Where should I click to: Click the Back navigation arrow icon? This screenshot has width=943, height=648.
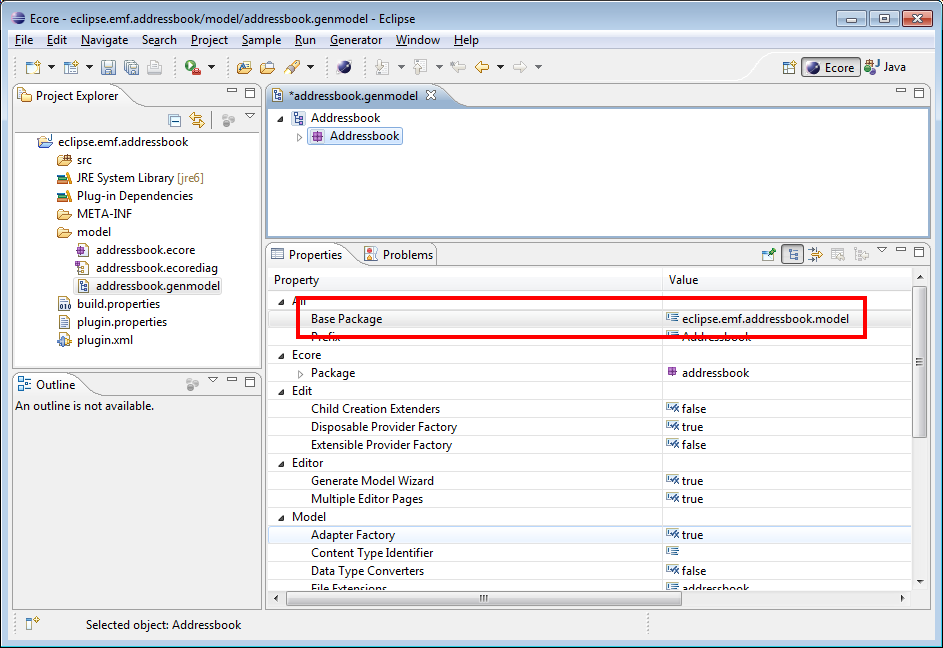(482, 67)
